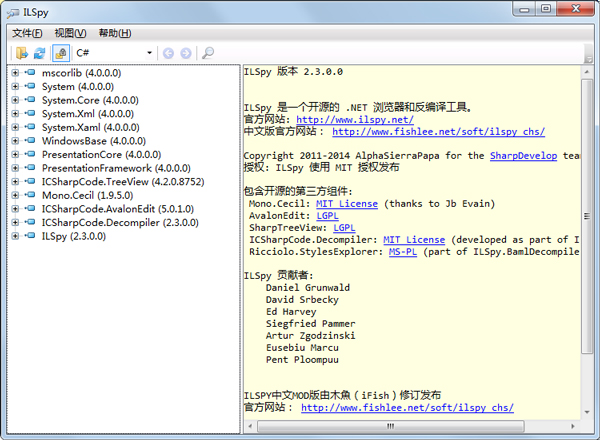Image resolution: width=600 pixels, height=440 pixels.
Task: Open the bottom fishlee.net ilspy_chs link
Action: [407, 407]
